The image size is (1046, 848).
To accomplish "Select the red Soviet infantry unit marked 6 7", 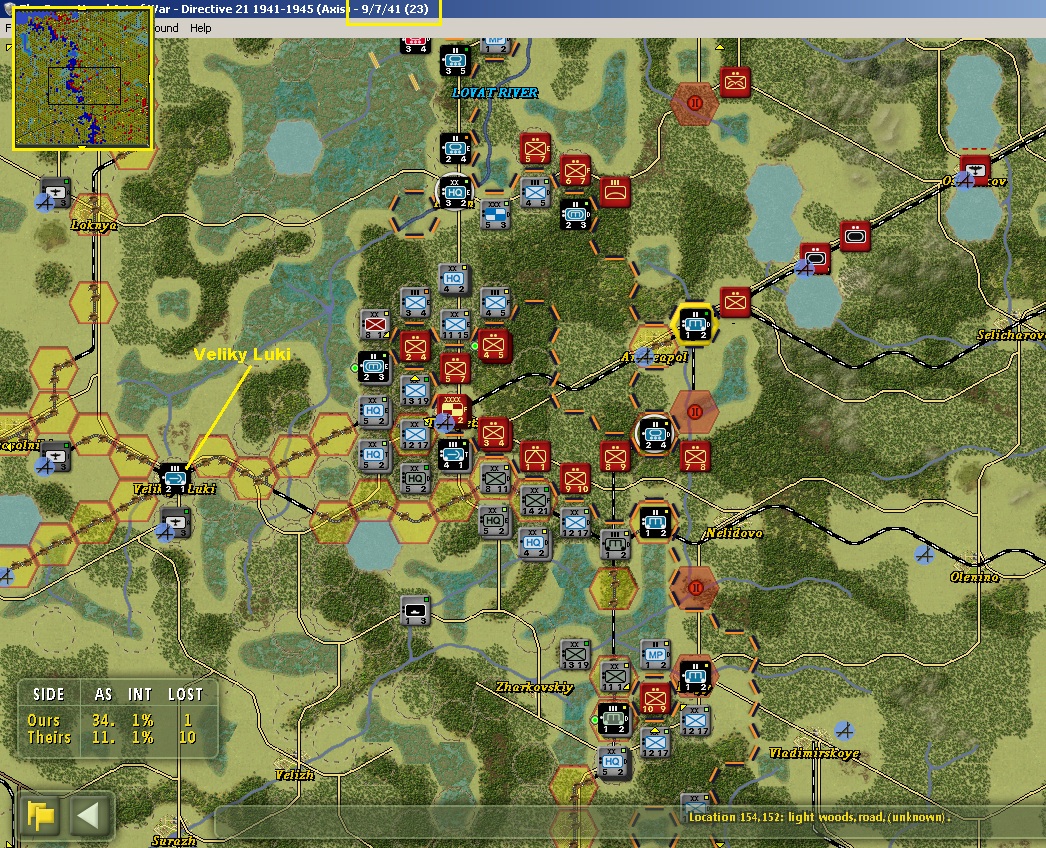I will point(575,170).
